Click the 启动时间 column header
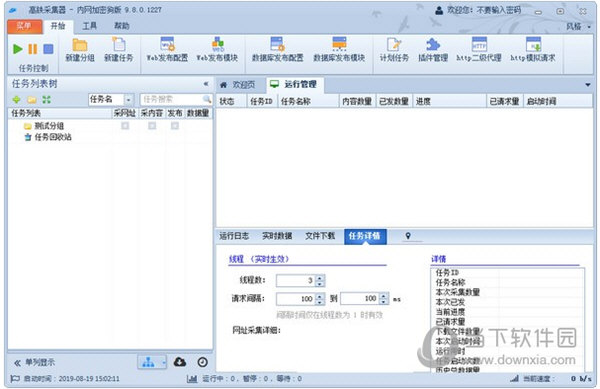Viewport: 600px width, 389px height. pyautogui.click(x=558, y=101)
